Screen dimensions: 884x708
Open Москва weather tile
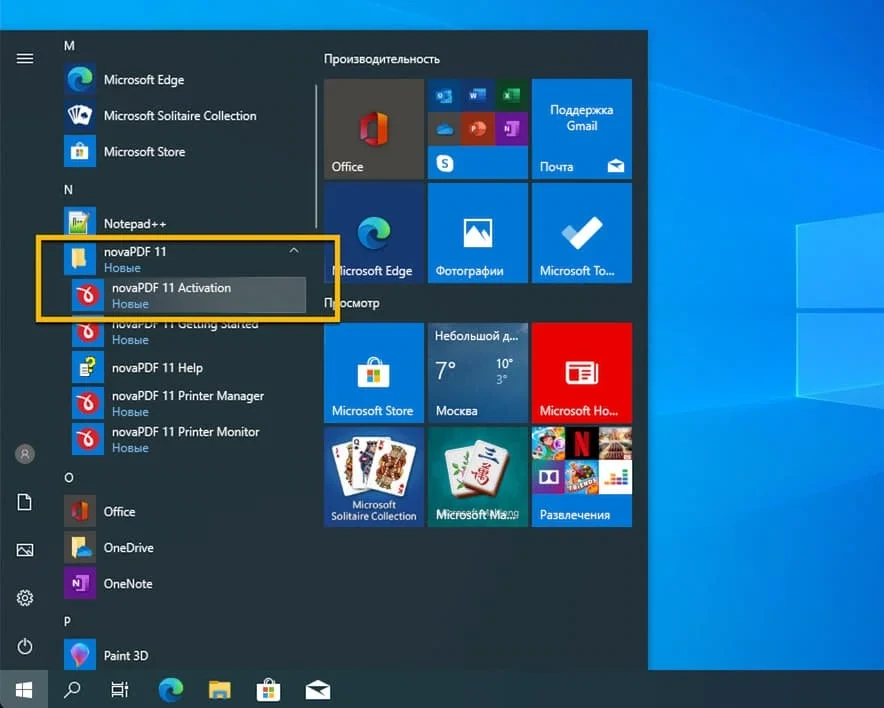(x=478, y=373)
